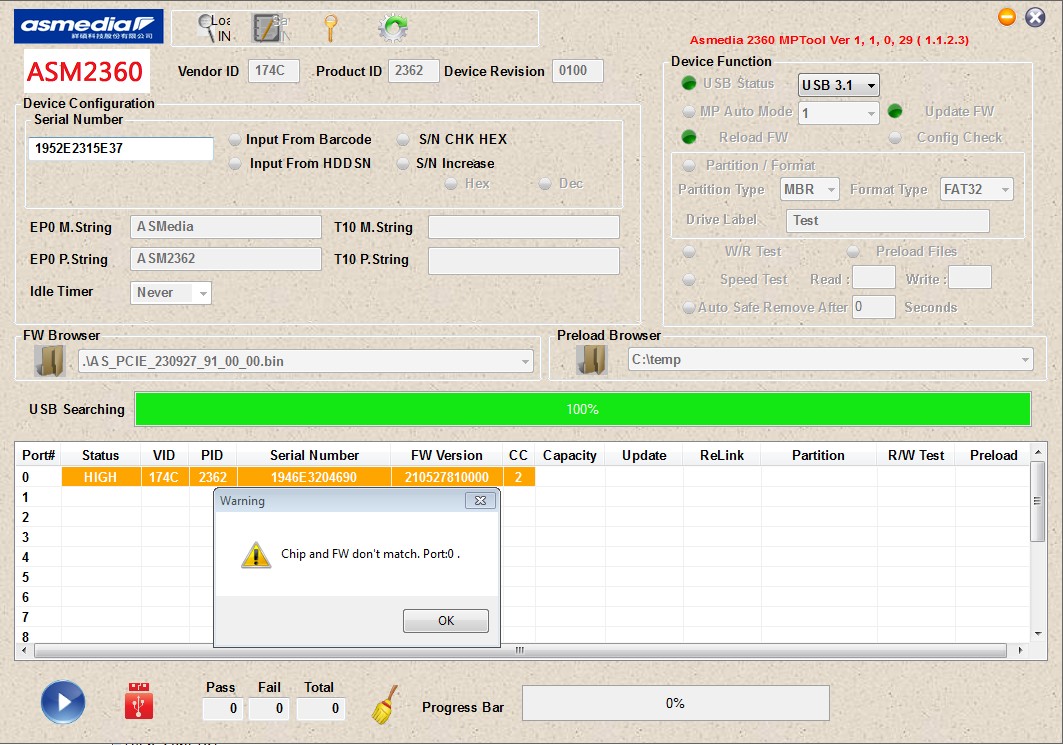Click the Status column header

[x=100, y=456]
